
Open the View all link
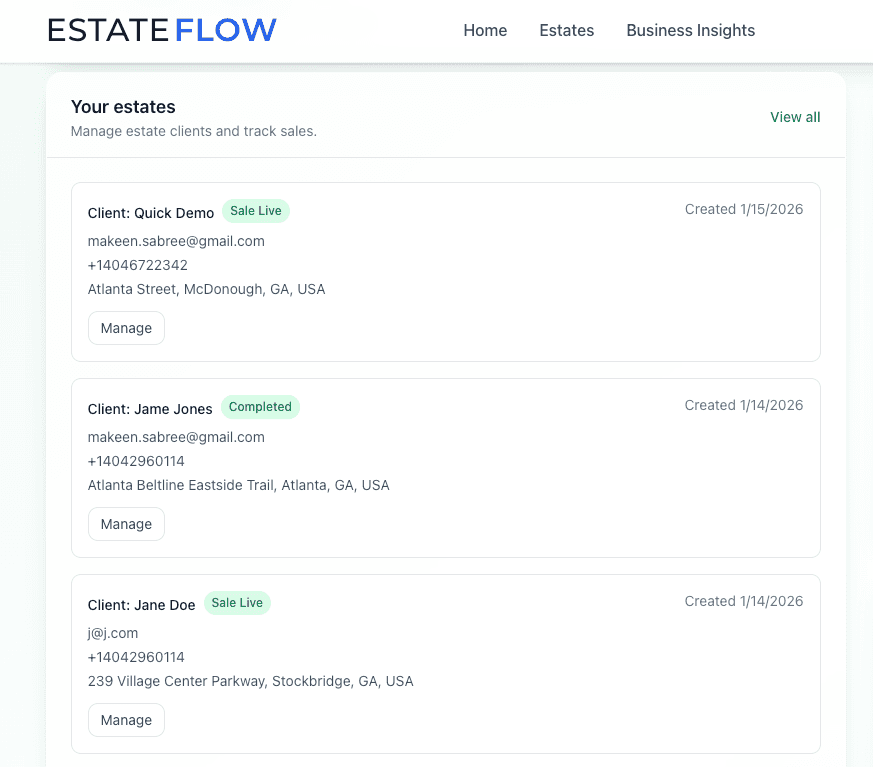coord(794,117)
